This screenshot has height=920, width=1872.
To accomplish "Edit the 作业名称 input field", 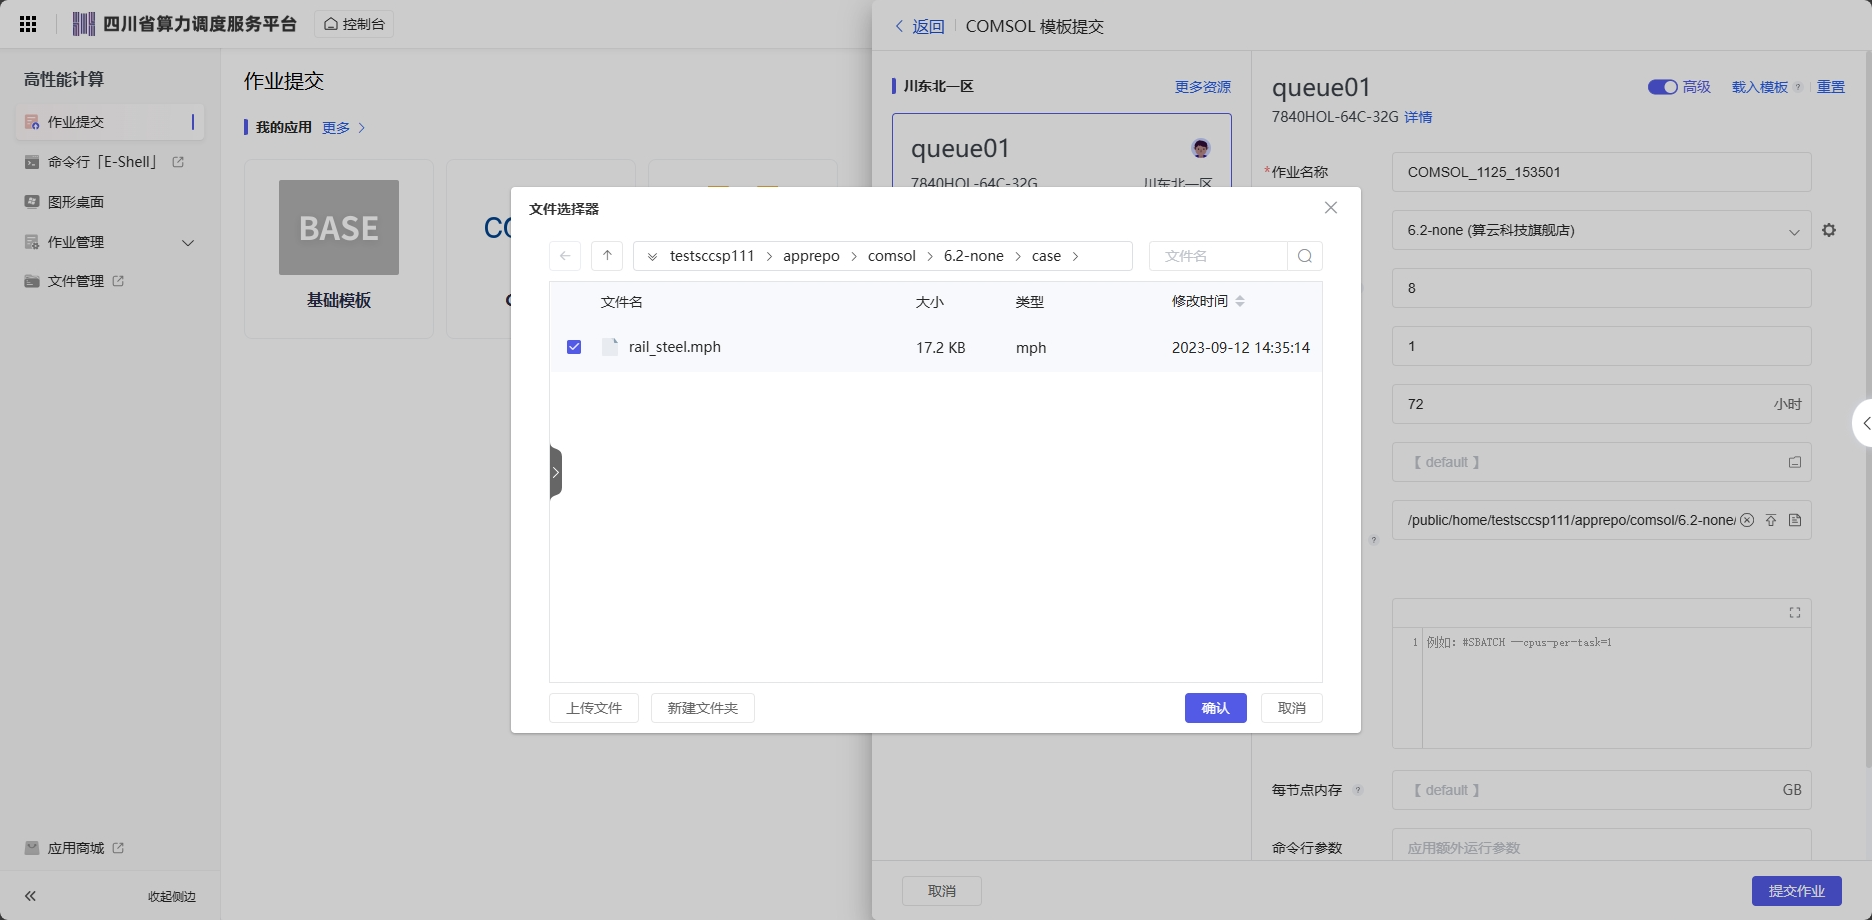I will coord(1601,172).
